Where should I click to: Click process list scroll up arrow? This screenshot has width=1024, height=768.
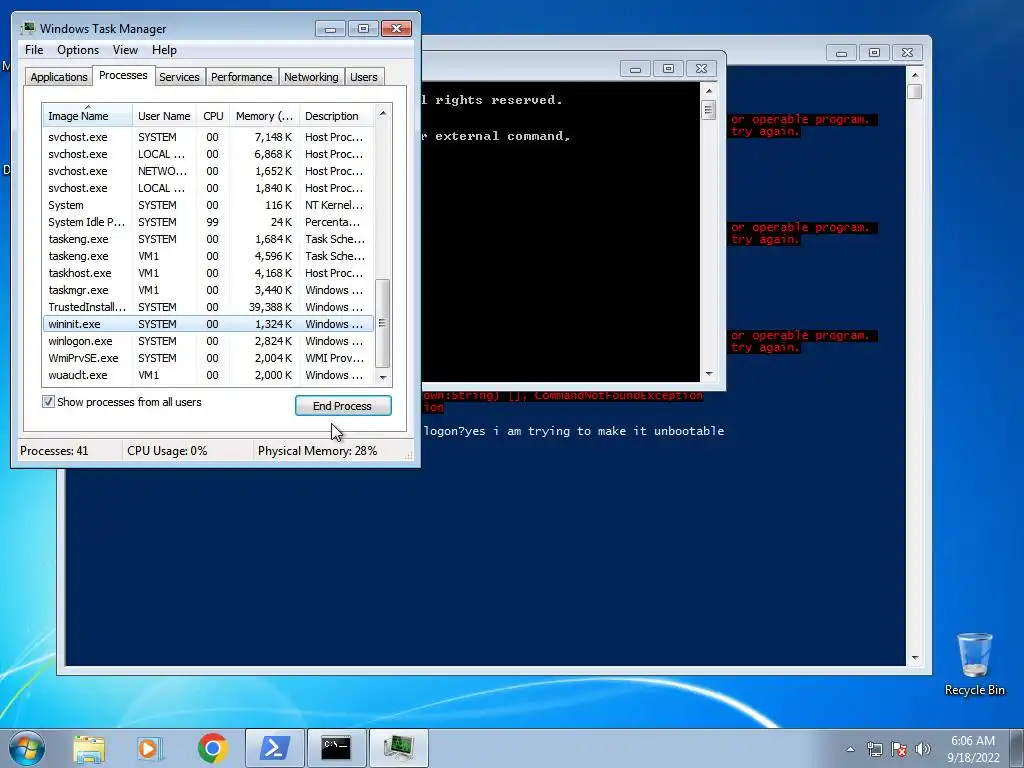[383, 113]
